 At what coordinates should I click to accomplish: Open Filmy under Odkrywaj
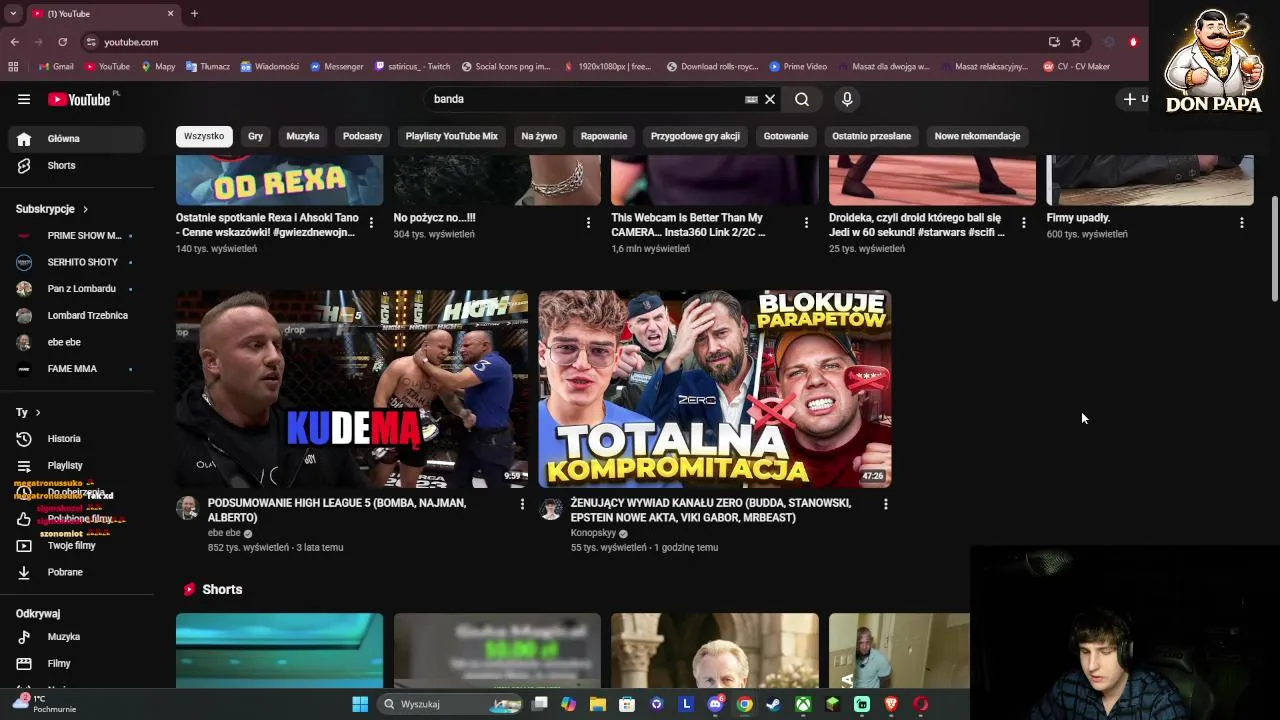[x=75, y=664]
